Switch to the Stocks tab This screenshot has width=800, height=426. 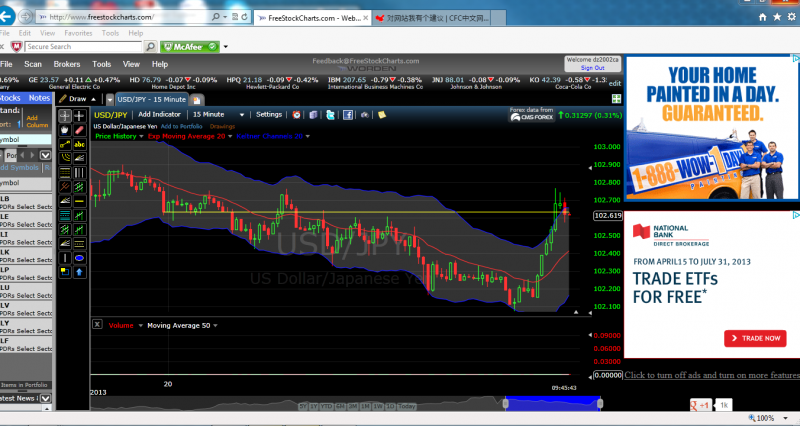coord(10,98)
